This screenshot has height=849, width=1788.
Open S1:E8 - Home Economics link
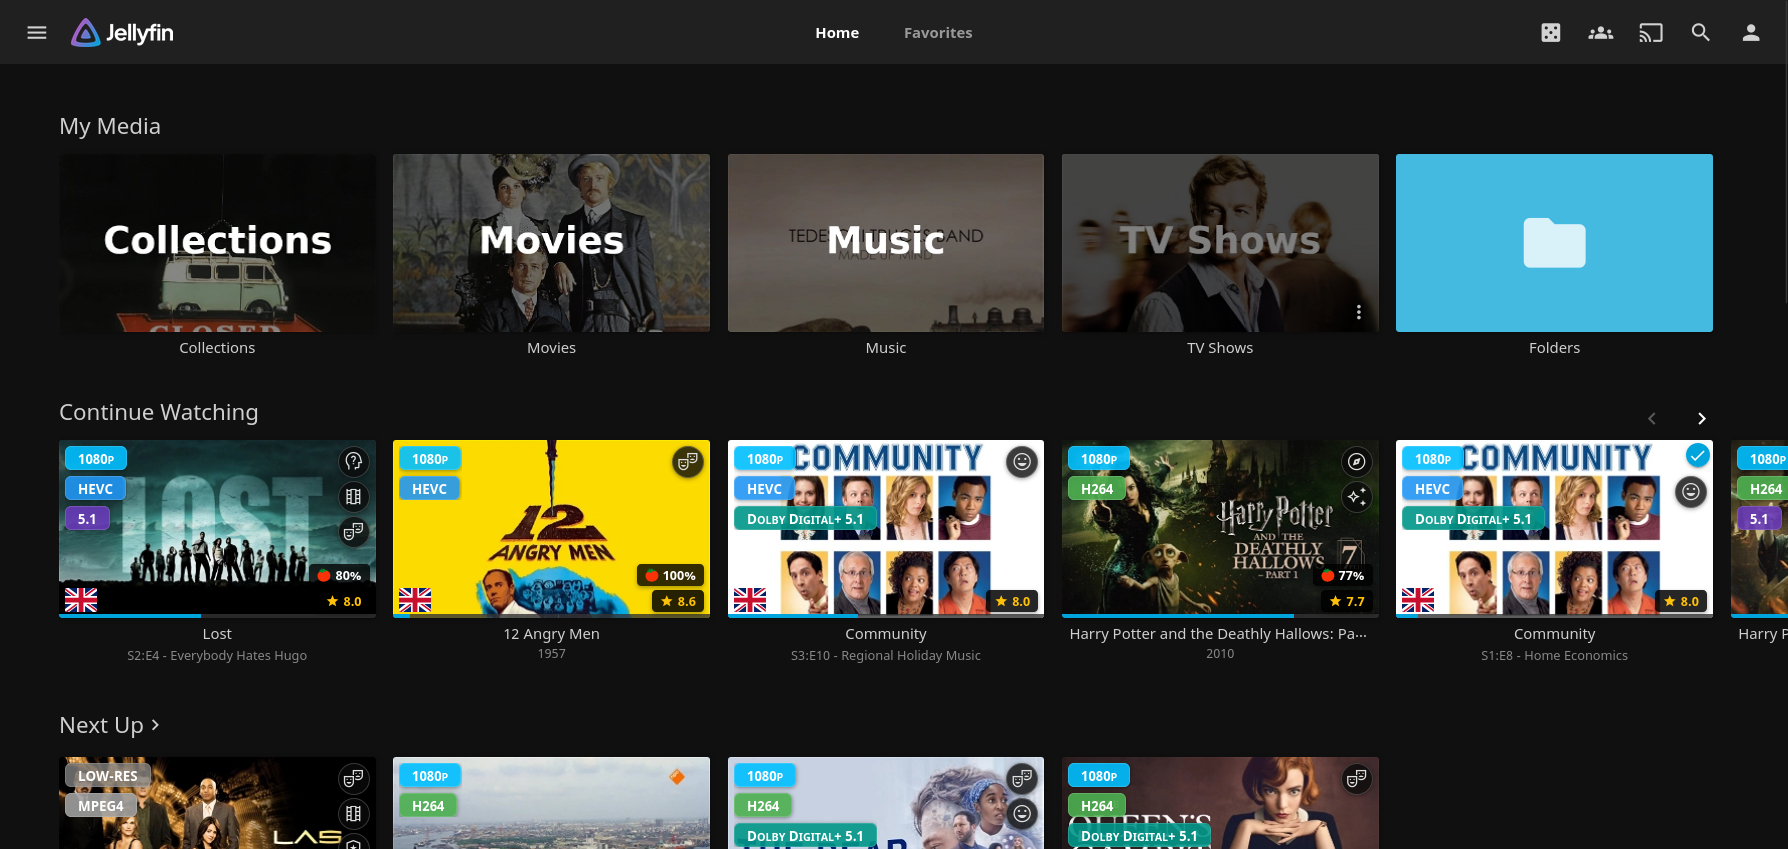click(x=1554, y=656)
